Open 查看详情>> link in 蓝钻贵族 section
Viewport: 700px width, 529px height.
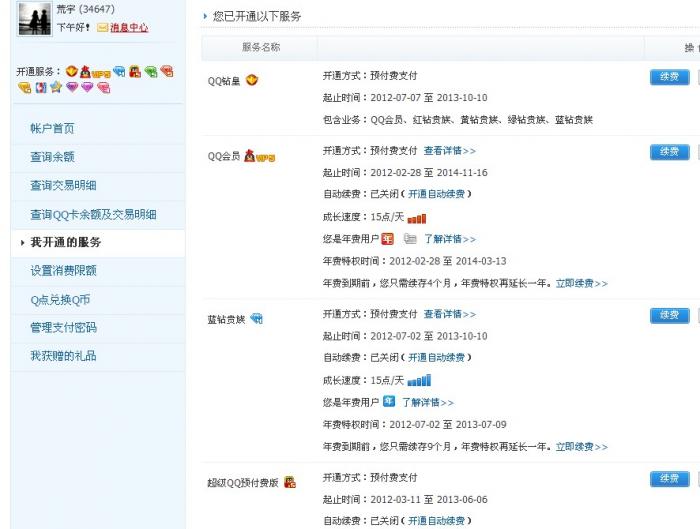450,314
